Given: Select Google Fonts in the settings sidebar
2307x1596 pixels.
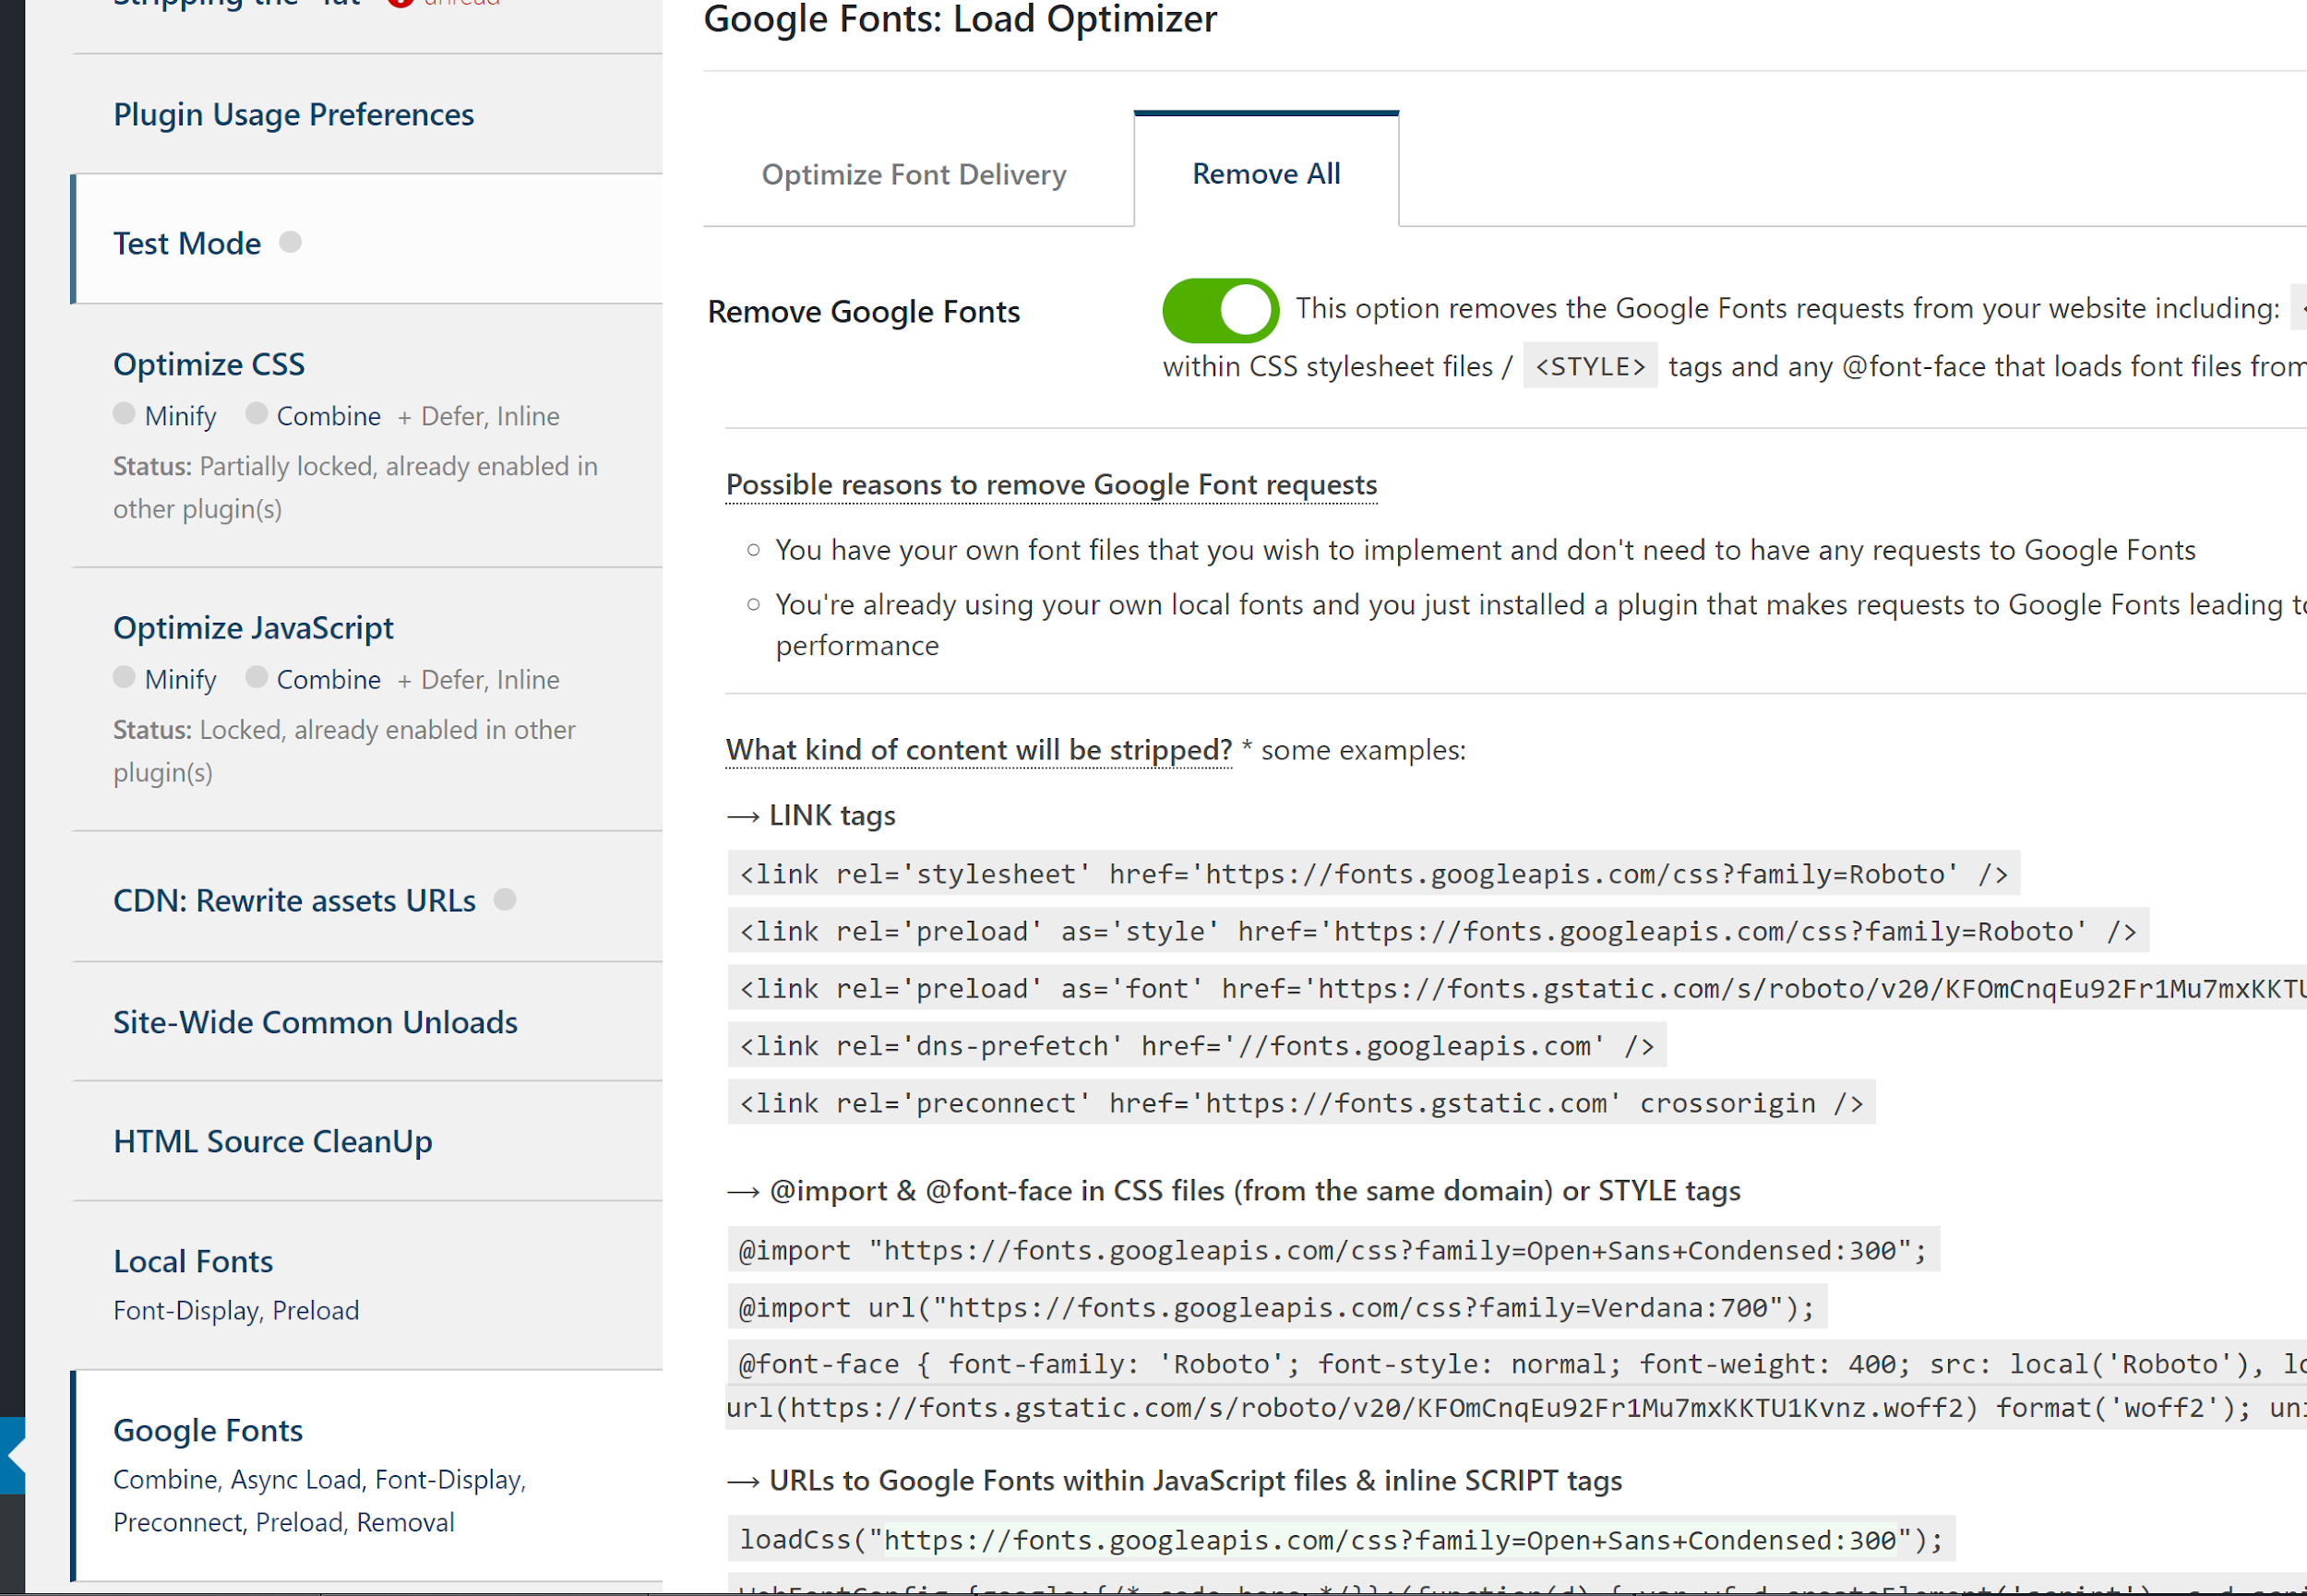Looking at the screenshot, I should point(208,1430).
